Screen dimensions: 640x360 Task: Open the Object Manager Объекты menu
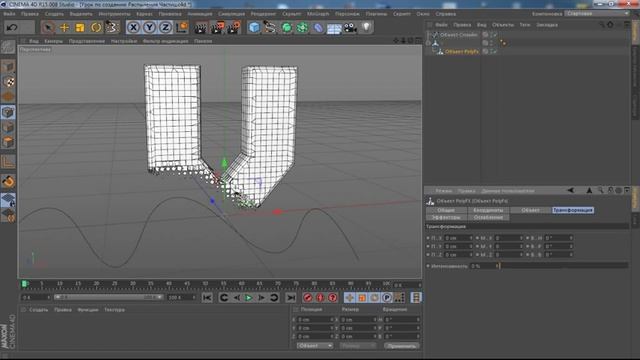tap(502, 25)
